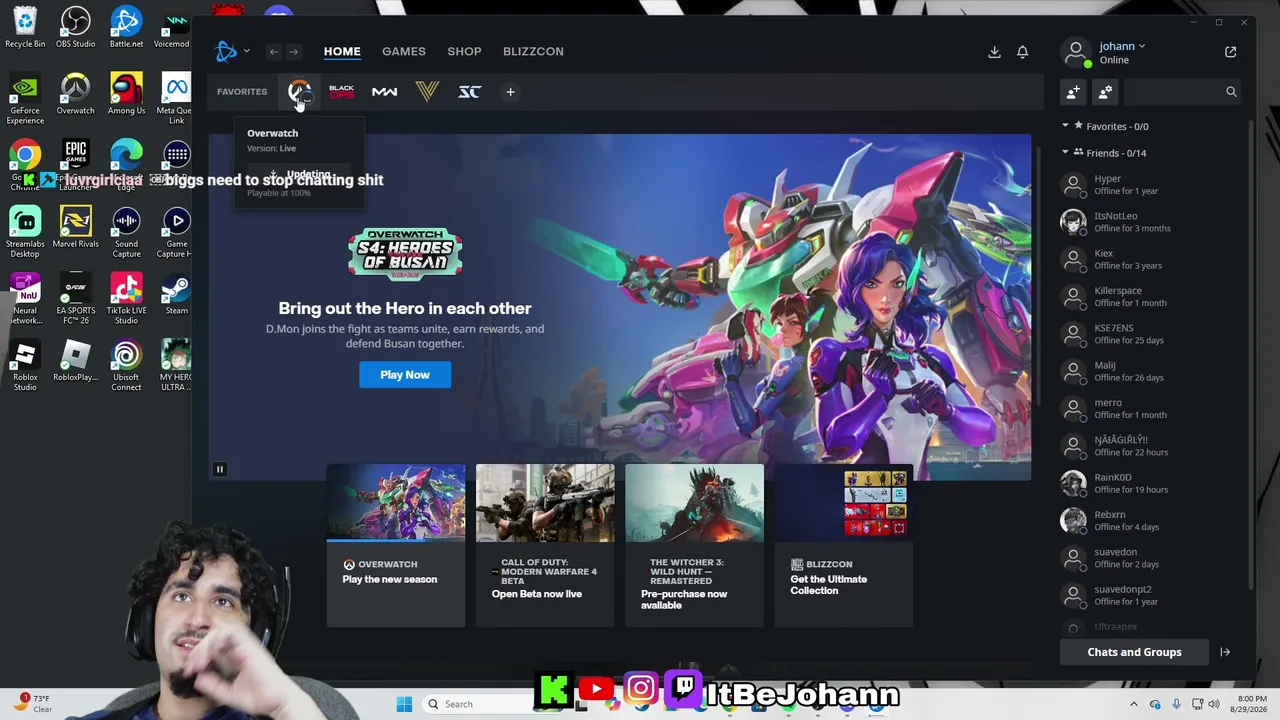1280x720 pixels.
Task: Select Overwatch in the favorites bar
Action: (x=299, y=92)
